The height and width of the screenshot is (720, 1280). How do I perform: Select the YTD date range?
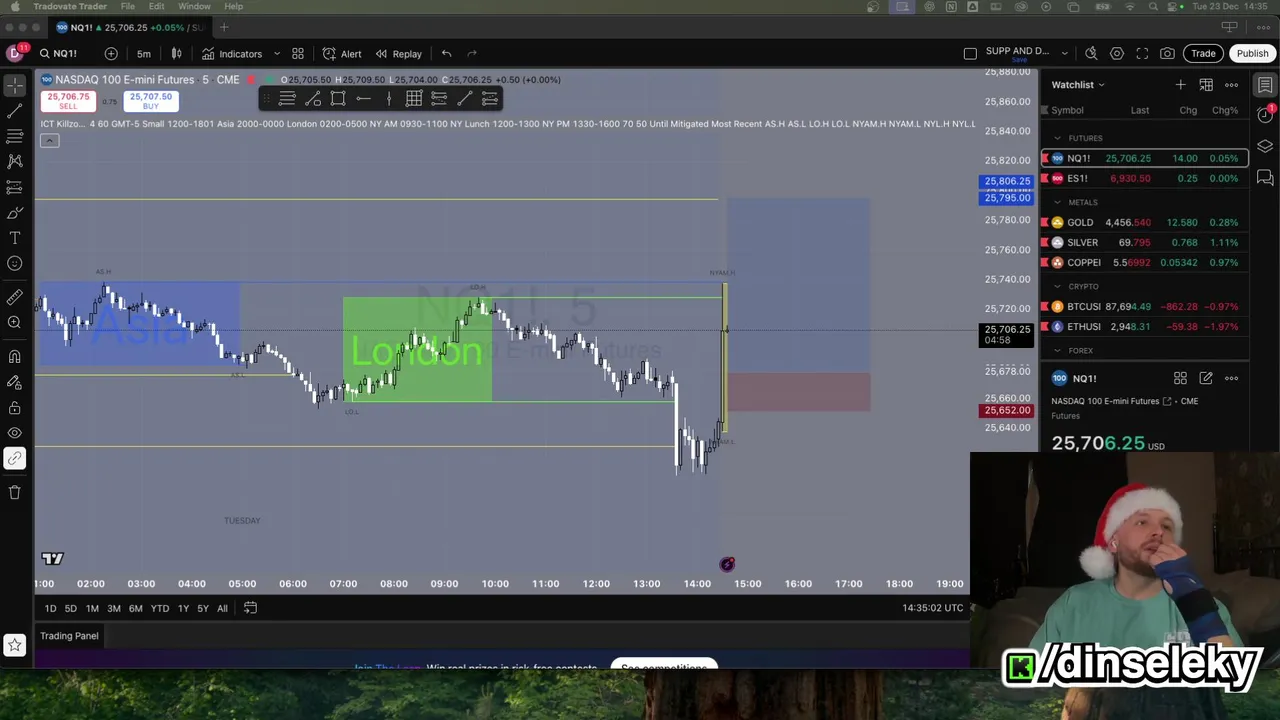coord(159,608)
